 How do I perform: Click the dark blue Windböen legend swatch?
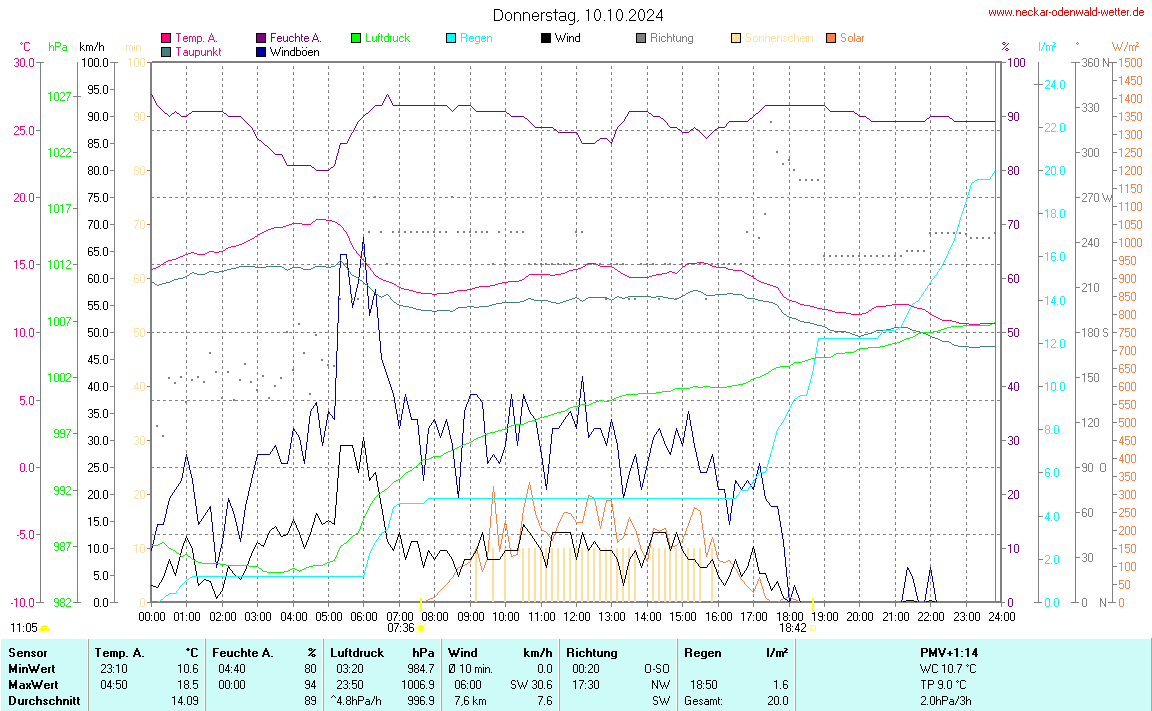click(x=261, y=51)
